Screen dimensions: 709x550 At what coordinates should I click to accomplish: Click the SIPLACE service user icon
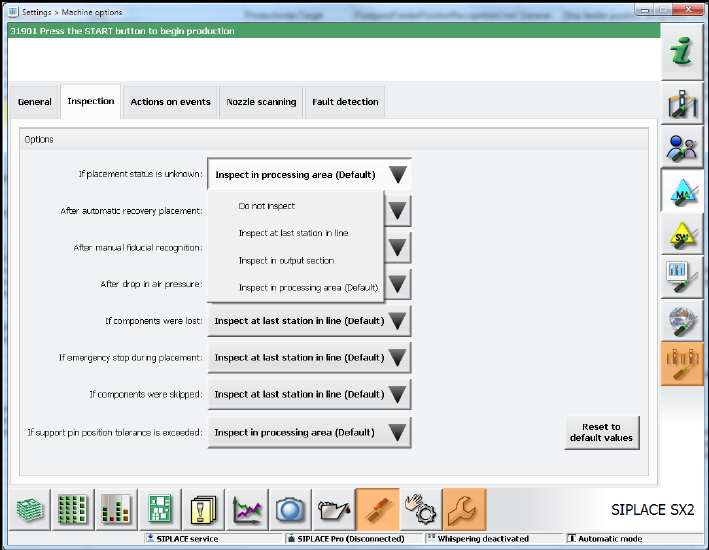(x=151, y=538)
